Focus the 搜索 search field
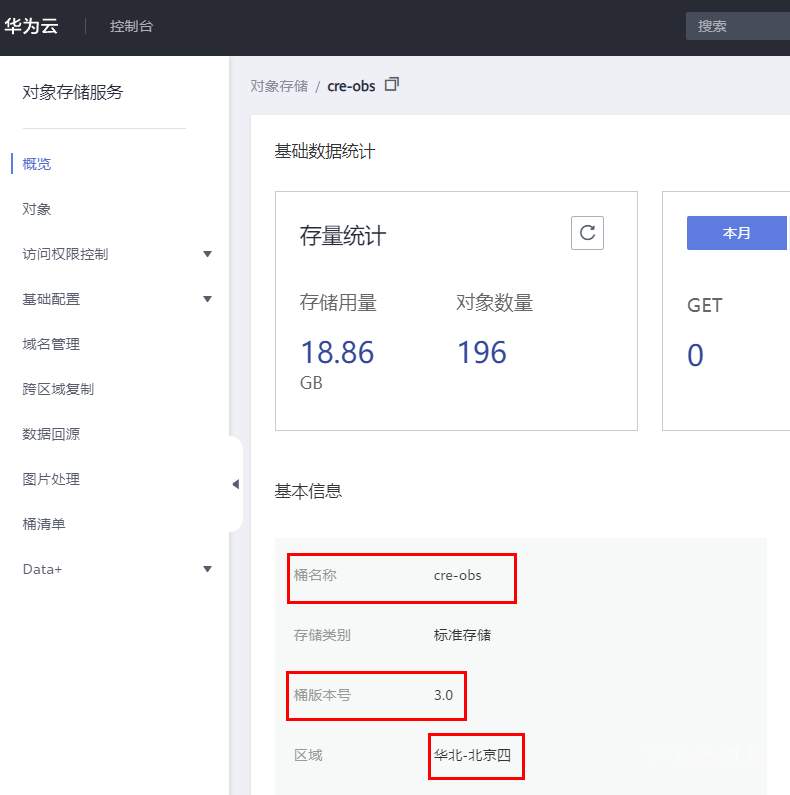Image resolution: width=790 pixels, height=795 pixels. (738, 26)
